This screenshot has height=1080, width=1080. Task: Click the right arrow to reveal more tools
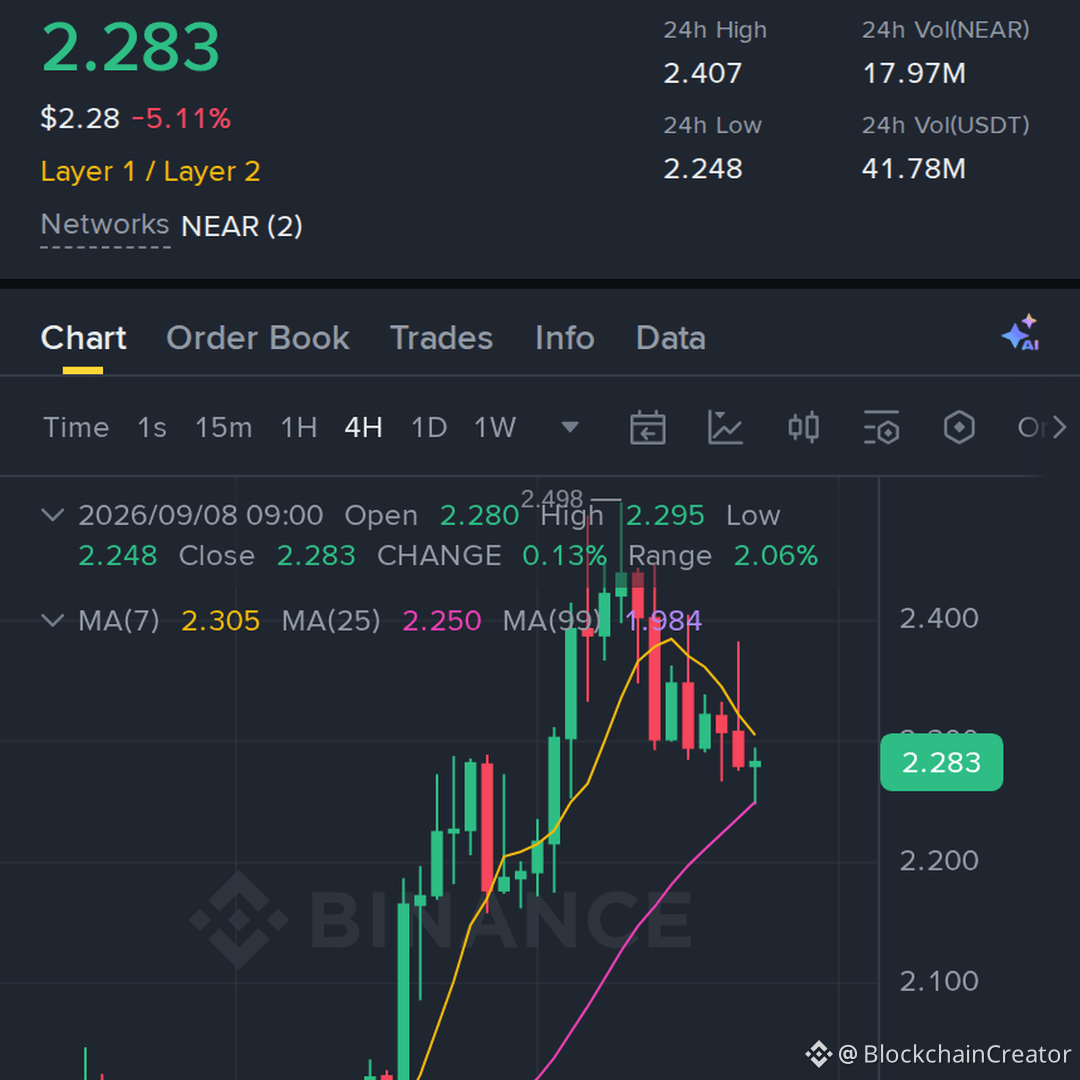1059,428
